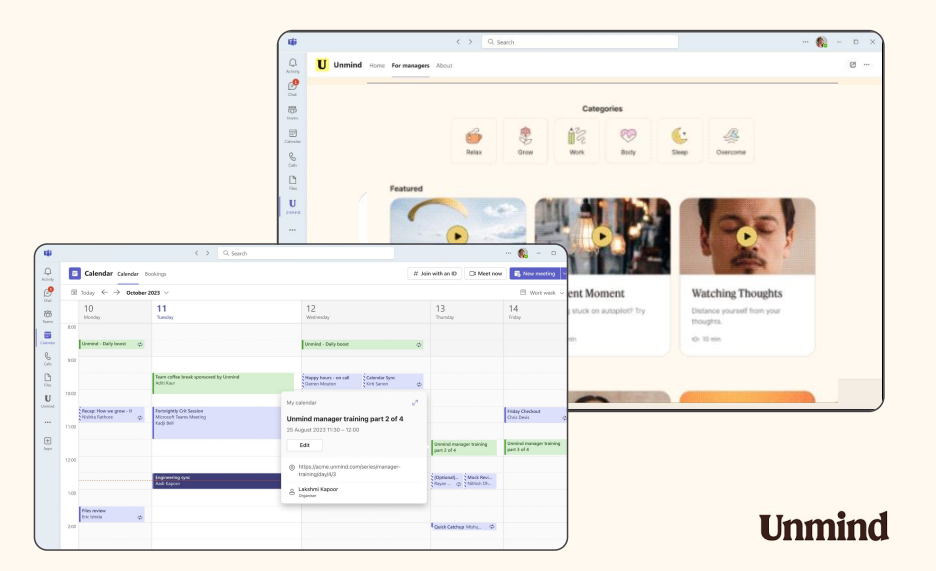
Task: Expand the October 2023 month picker
Action: coord(167,293)
